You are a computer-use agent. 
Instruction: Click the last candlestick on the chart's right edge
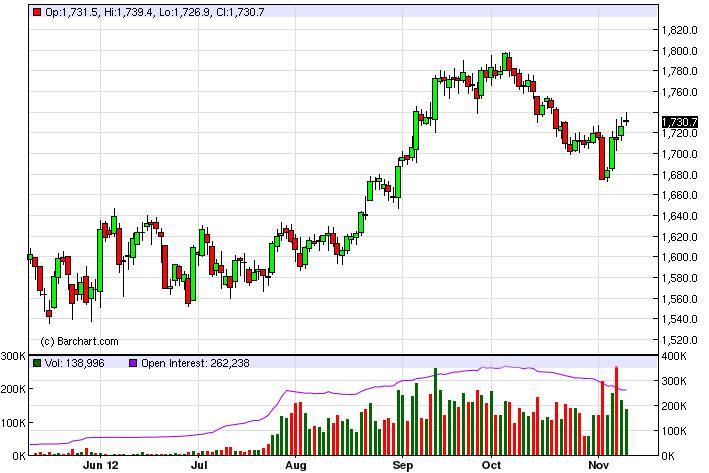tap(626, 121)
